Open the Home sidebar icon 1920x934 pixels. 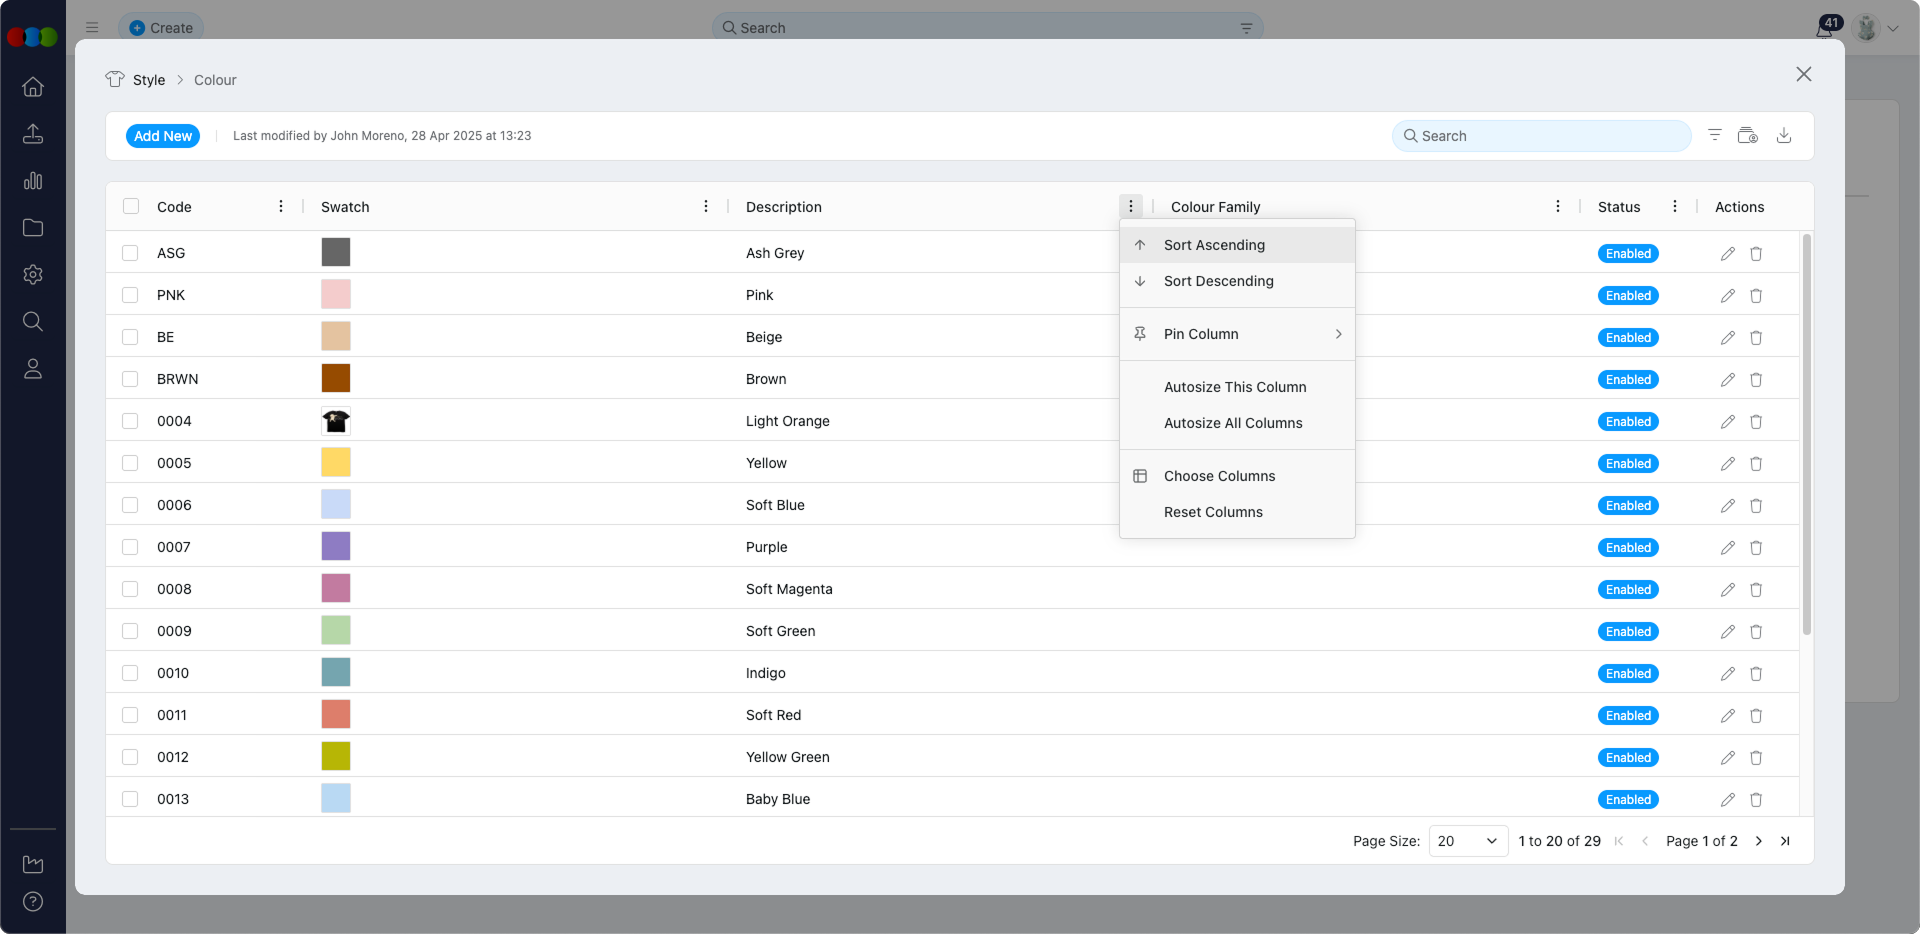[33, 87]
